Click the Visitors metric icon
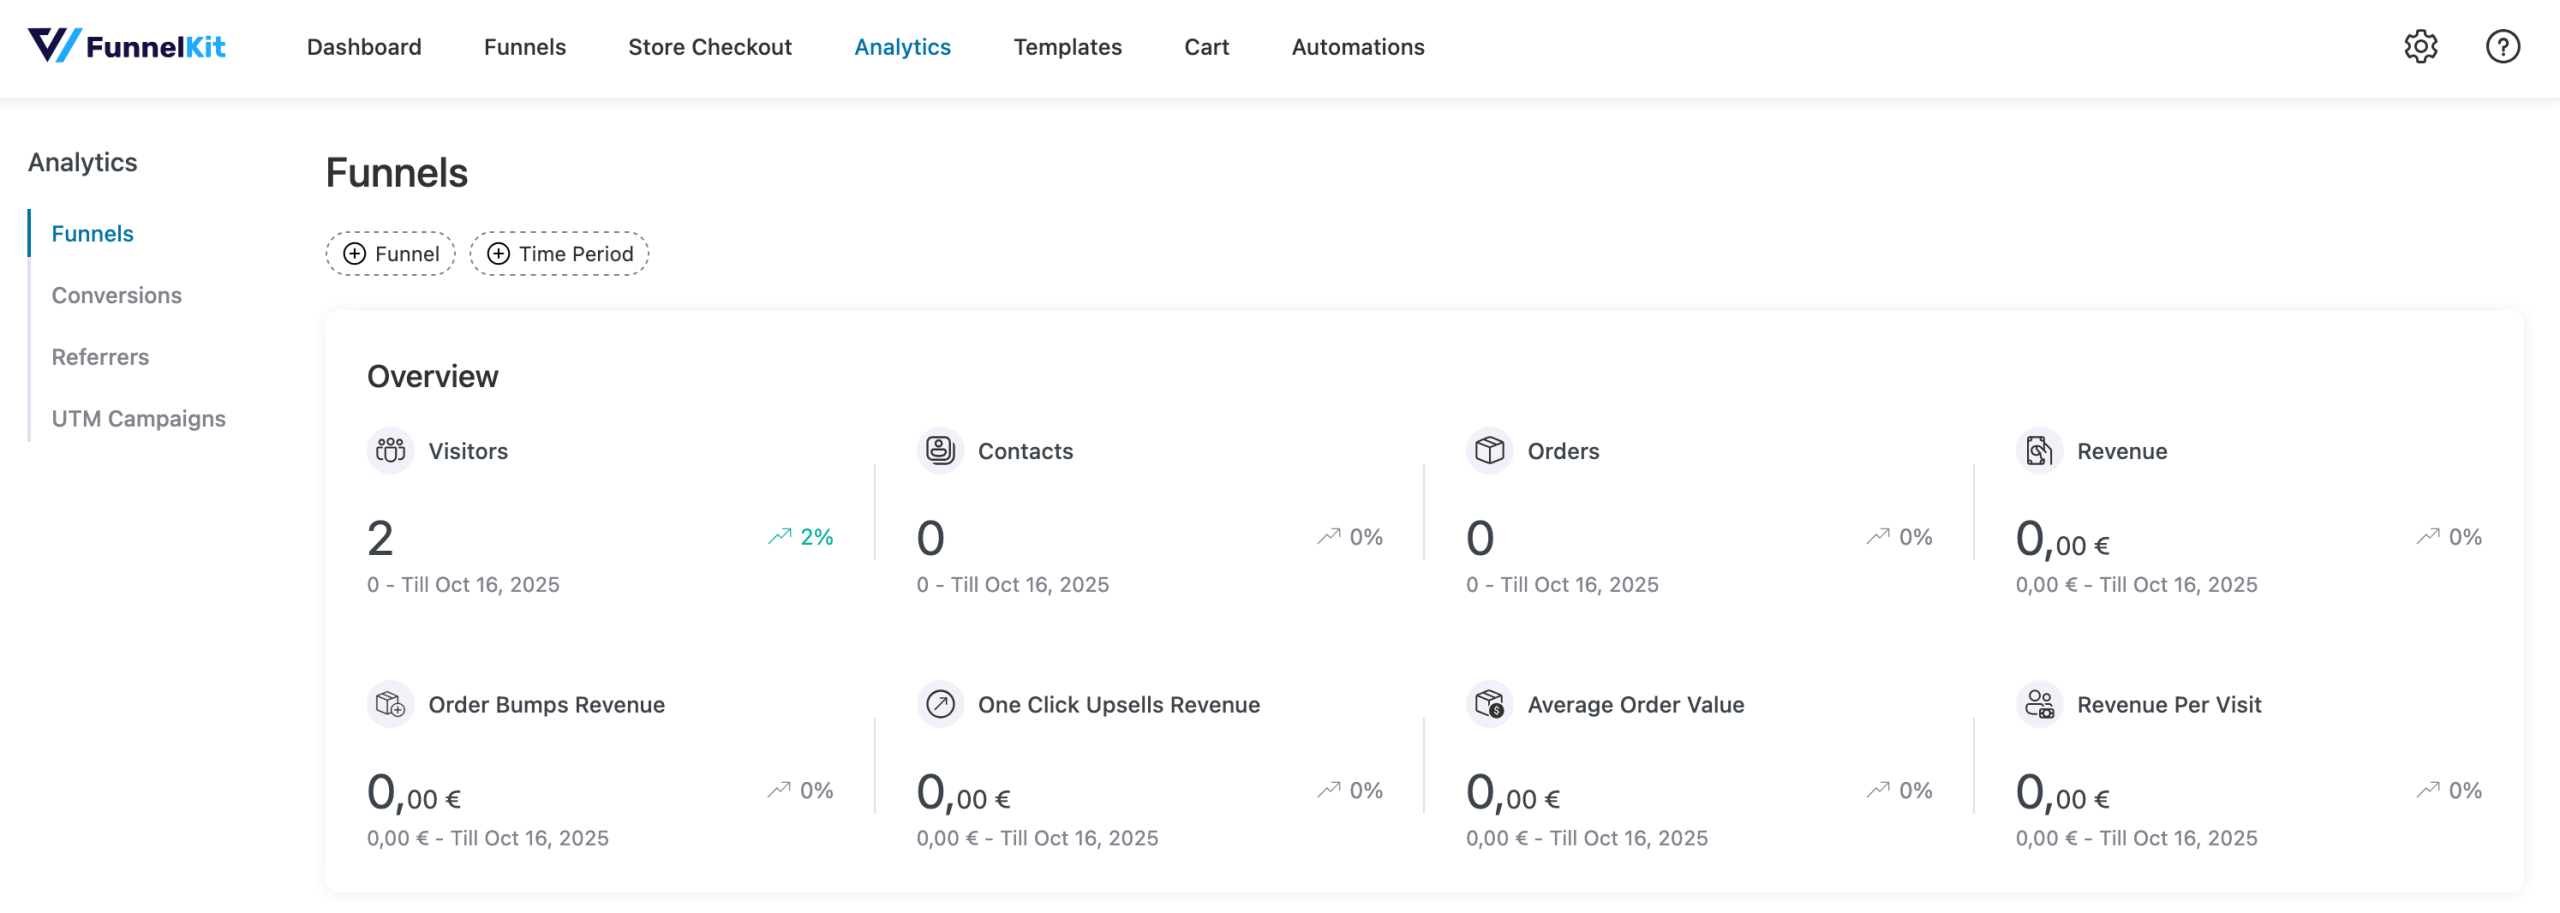This screenshot has height=913, width=2560. click(390, 451)
